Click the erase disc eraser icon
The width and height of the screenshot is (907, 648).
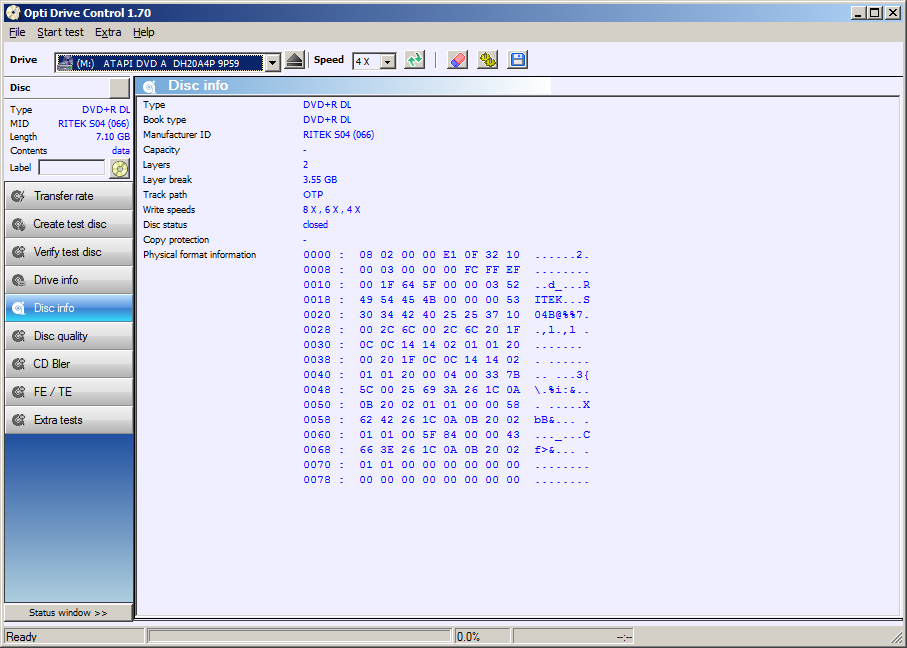[x=458, y=60]
